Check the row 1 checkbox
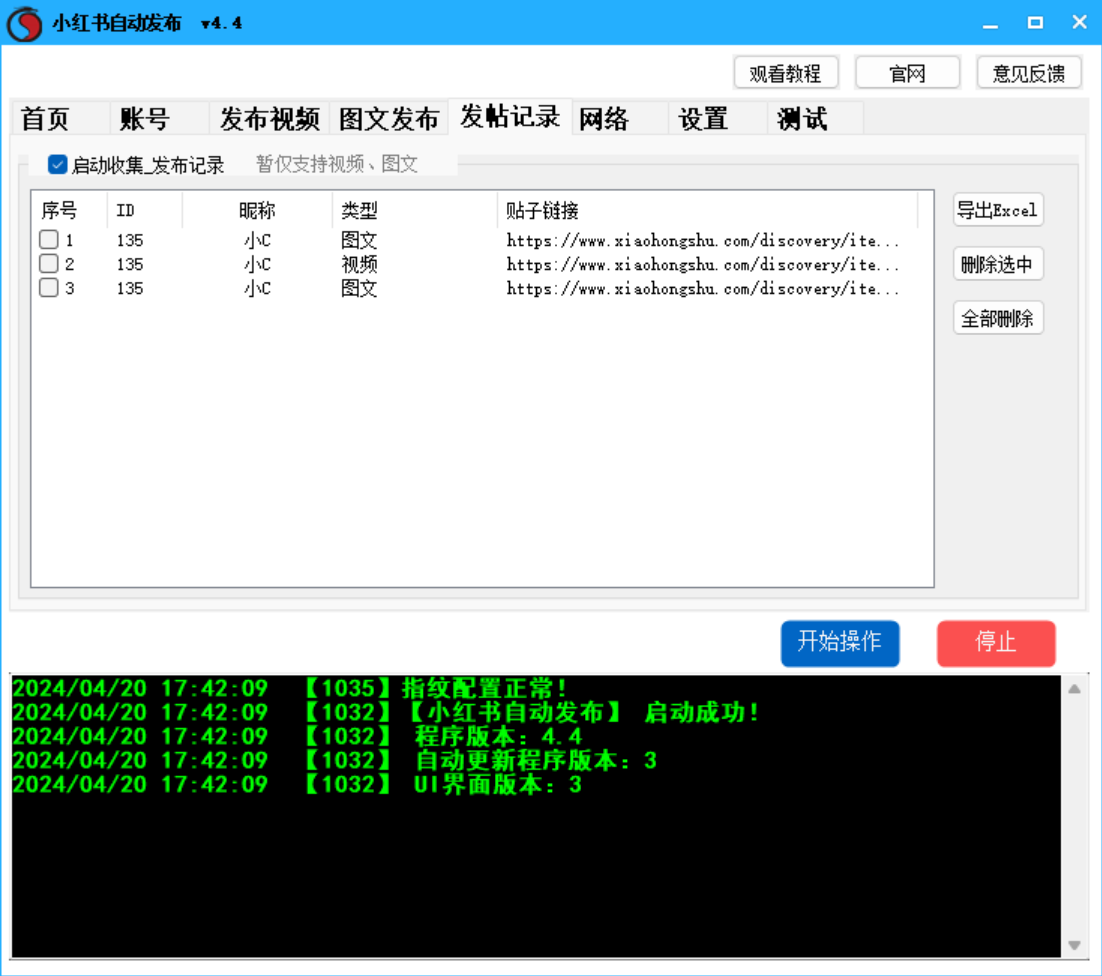The width and height of the screenshot is (1102, 976). click(48, 240)
